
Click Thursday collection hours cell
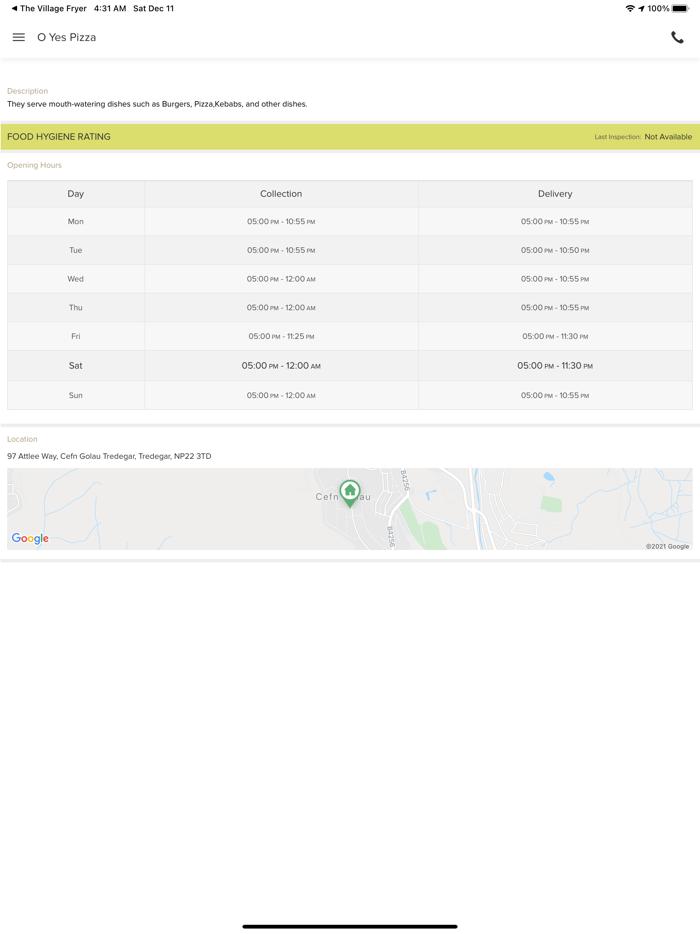pyautogui.click(x=281, y=307)
